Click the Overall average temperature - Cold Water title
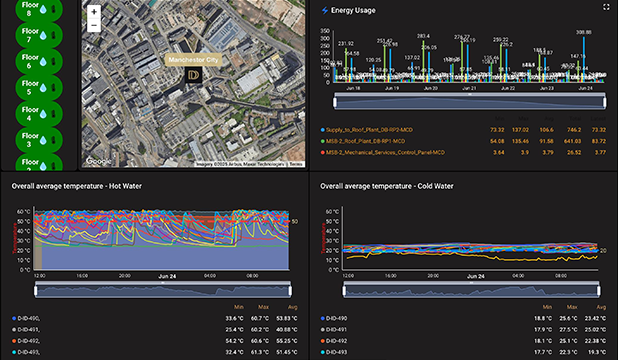Viewport: 618px width, 360px height. coord(387,186)
